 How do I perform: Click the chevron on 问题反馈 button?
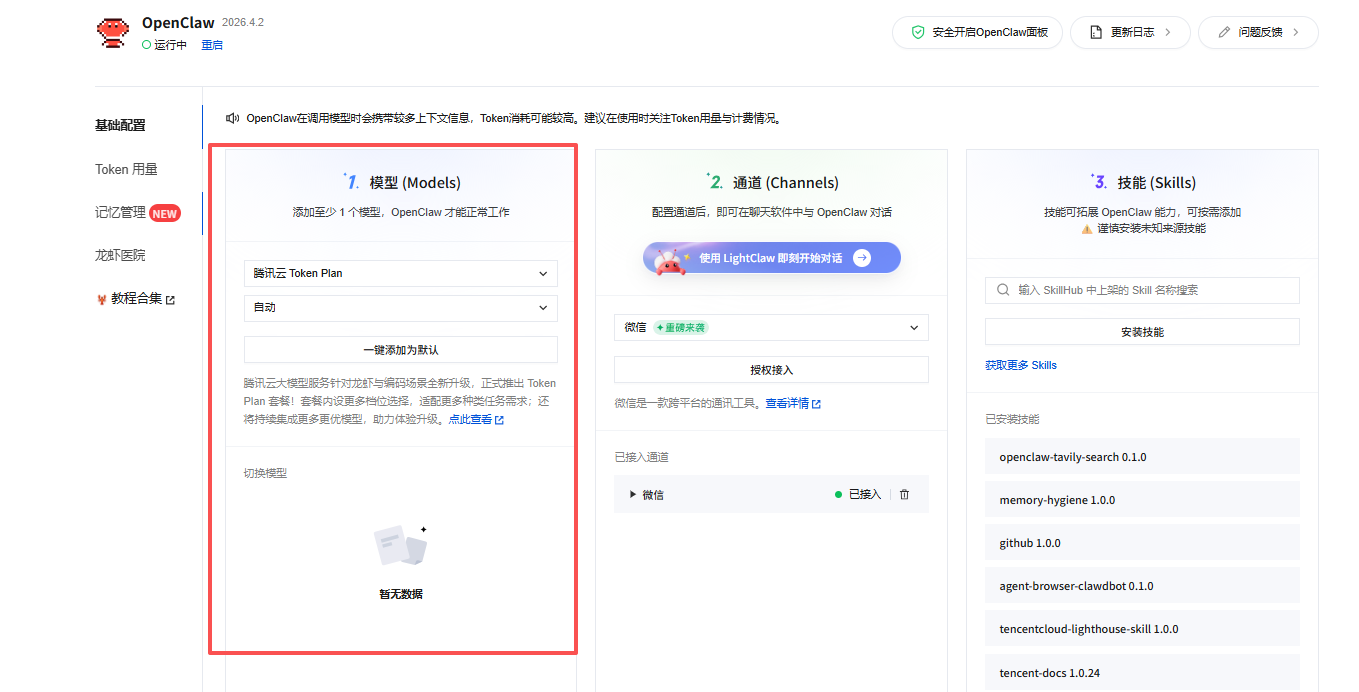1296,32
